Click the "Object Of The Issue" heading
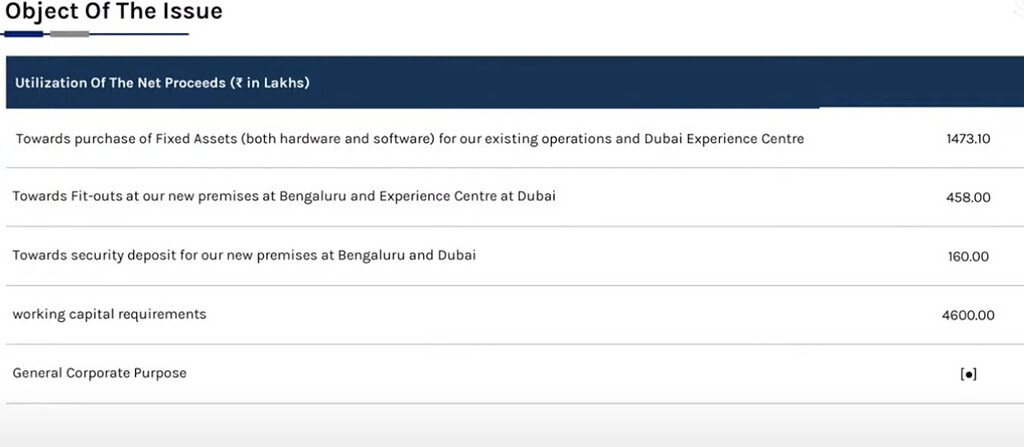The height and width of the screenshot is (447, 1024). coord(114,12)
